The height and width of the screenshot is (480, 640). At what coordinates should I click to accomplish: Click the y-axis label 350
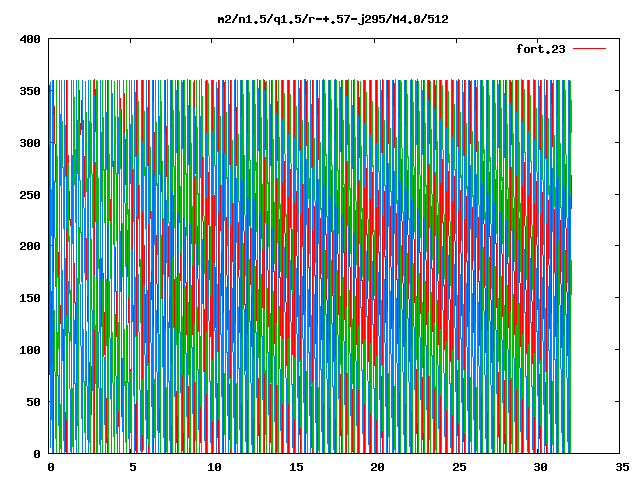[30, 91]
